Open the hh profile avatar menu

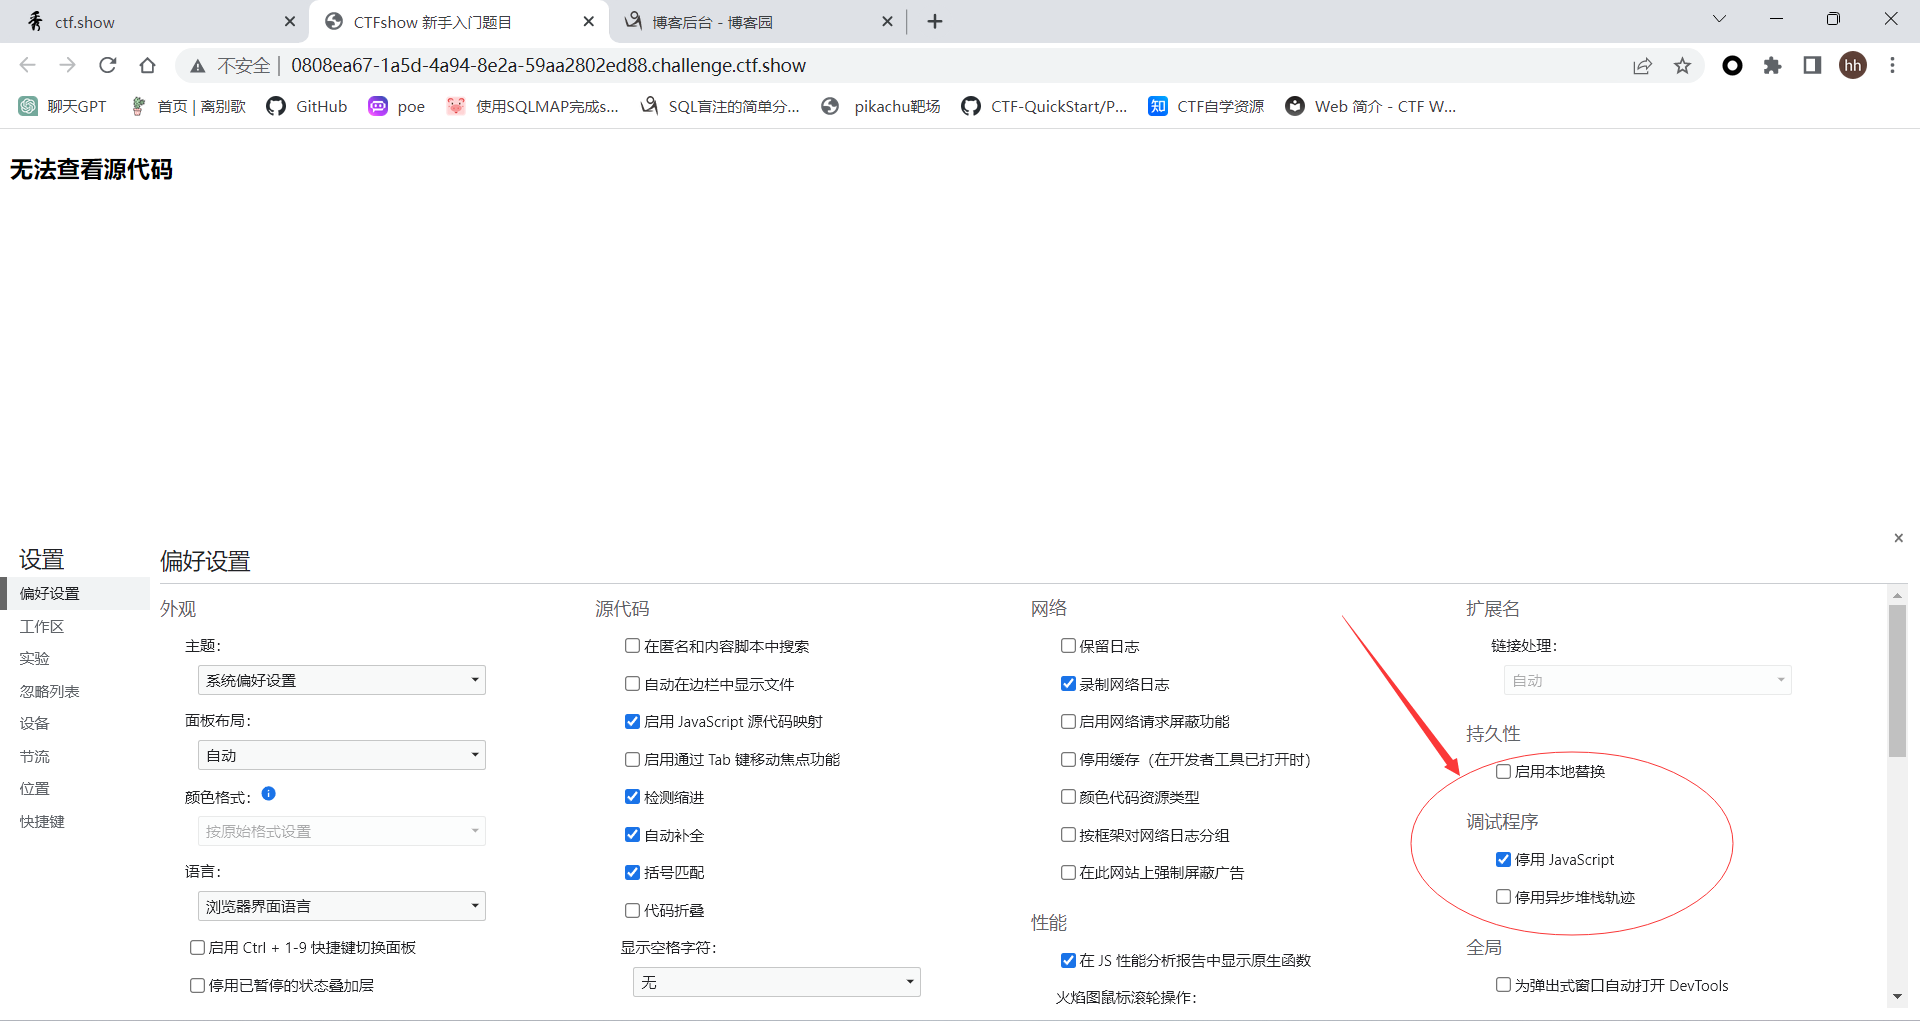click(x=1853, y=65)
